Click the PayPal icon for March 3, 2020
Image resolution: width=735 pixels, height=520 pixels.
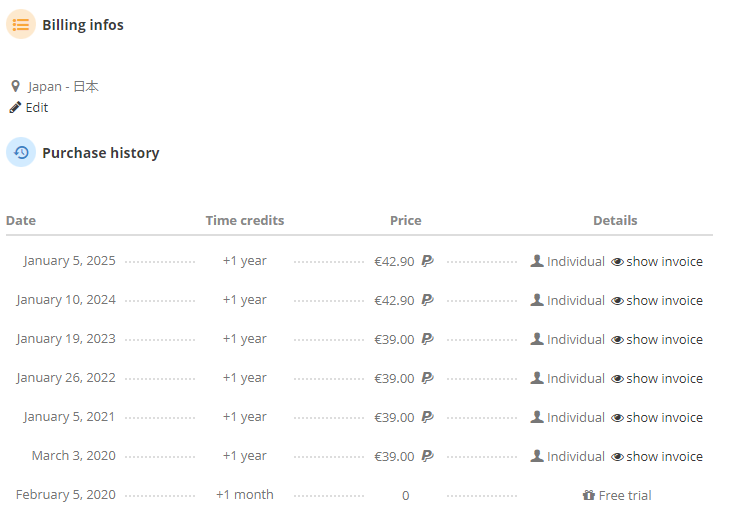427,456
